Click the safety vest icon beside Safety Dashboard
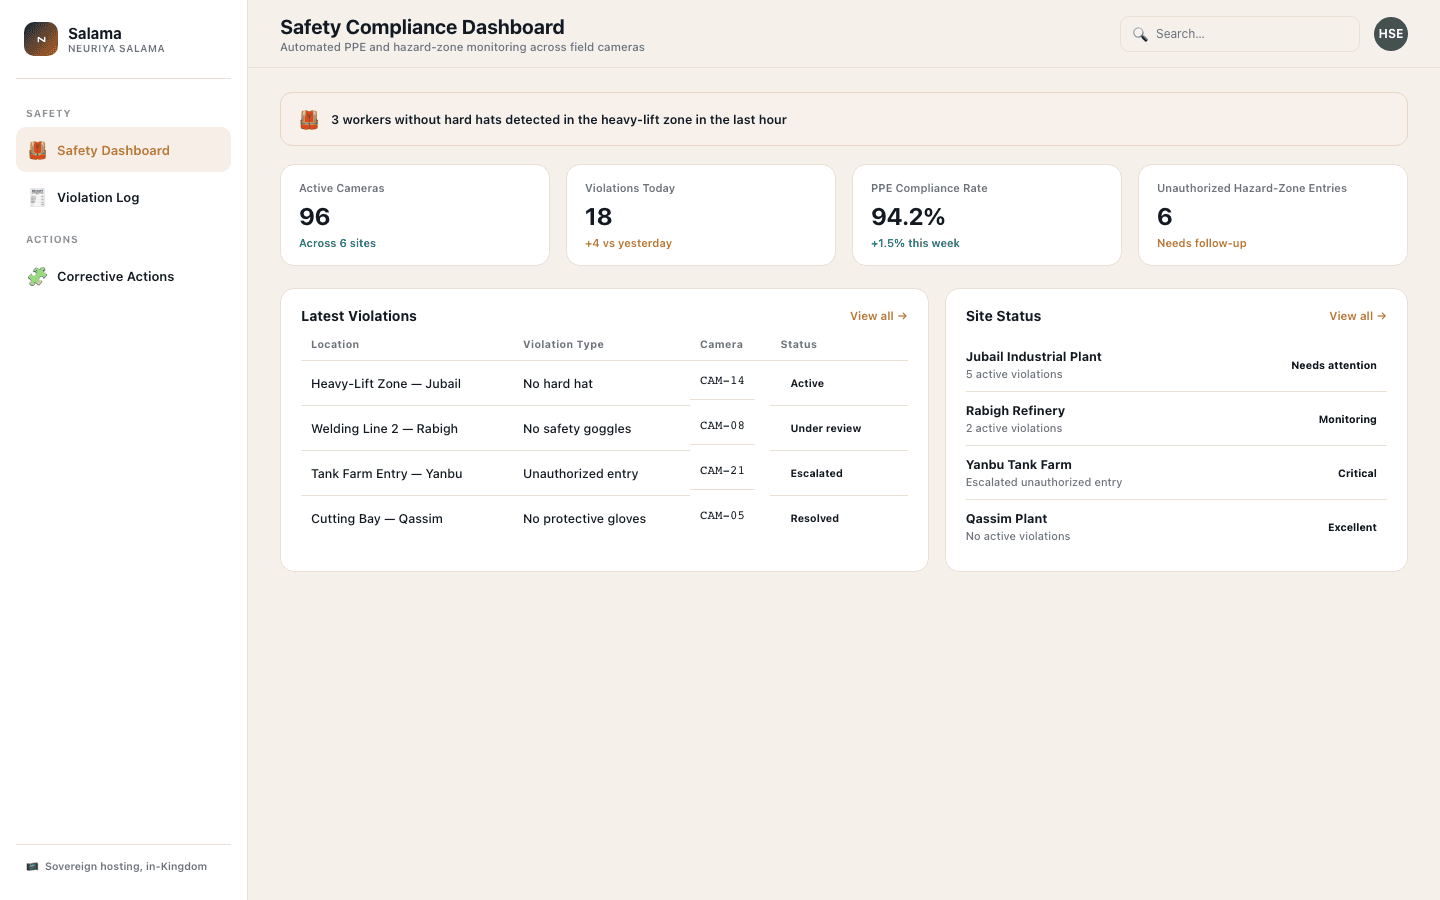The height and width of the screenshot is (900, 1440). 37,150
